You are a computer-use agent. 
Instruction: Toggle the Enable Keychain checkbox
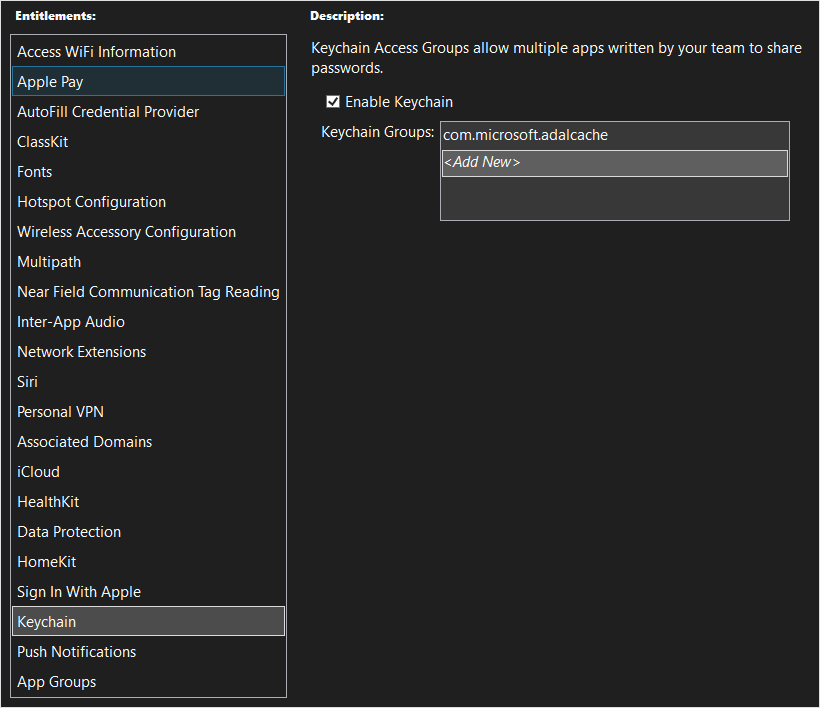tap(333, 102)
